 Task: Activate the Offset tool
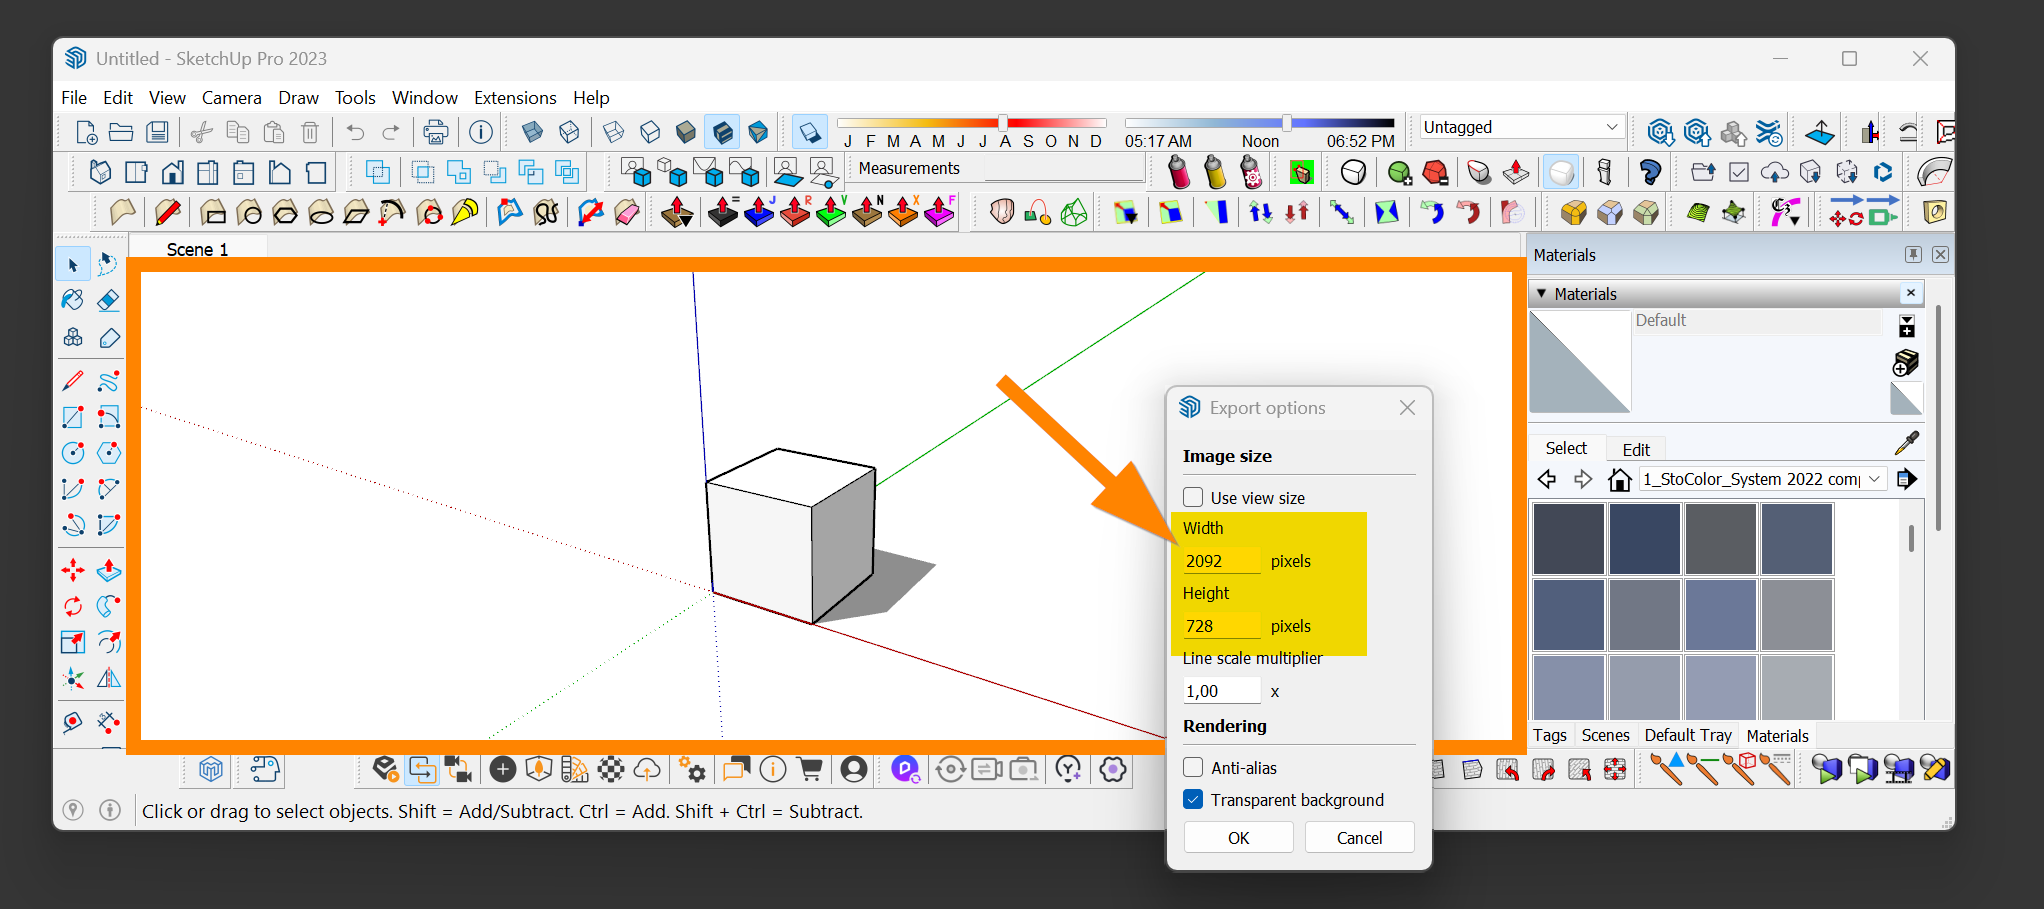[108, 642]
